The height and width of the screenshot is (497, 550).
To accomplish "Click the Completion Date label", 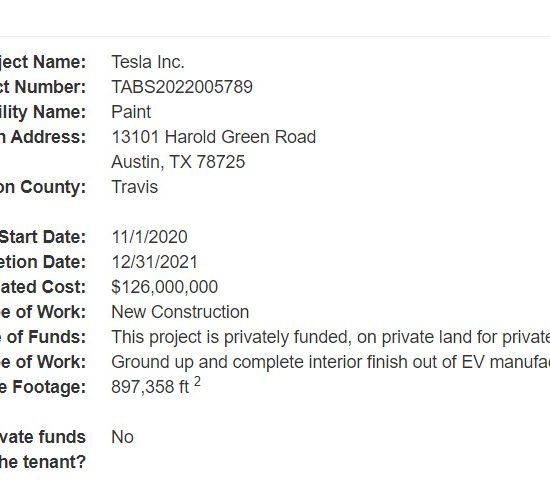I will coord(43,262).
